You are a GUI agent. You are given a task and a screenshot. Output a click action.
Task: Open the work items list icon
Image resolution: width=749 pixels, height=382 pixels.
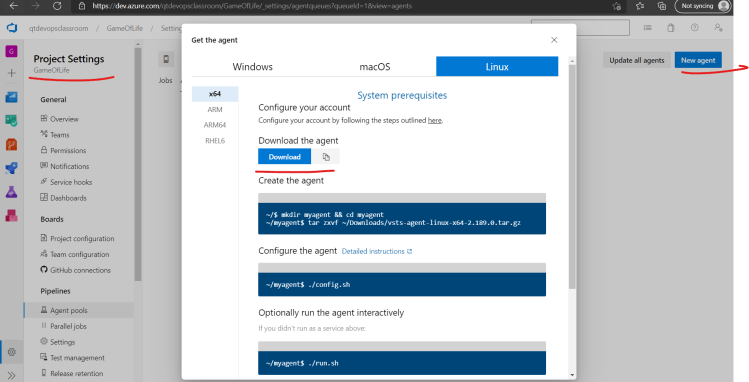pos(647,28)
